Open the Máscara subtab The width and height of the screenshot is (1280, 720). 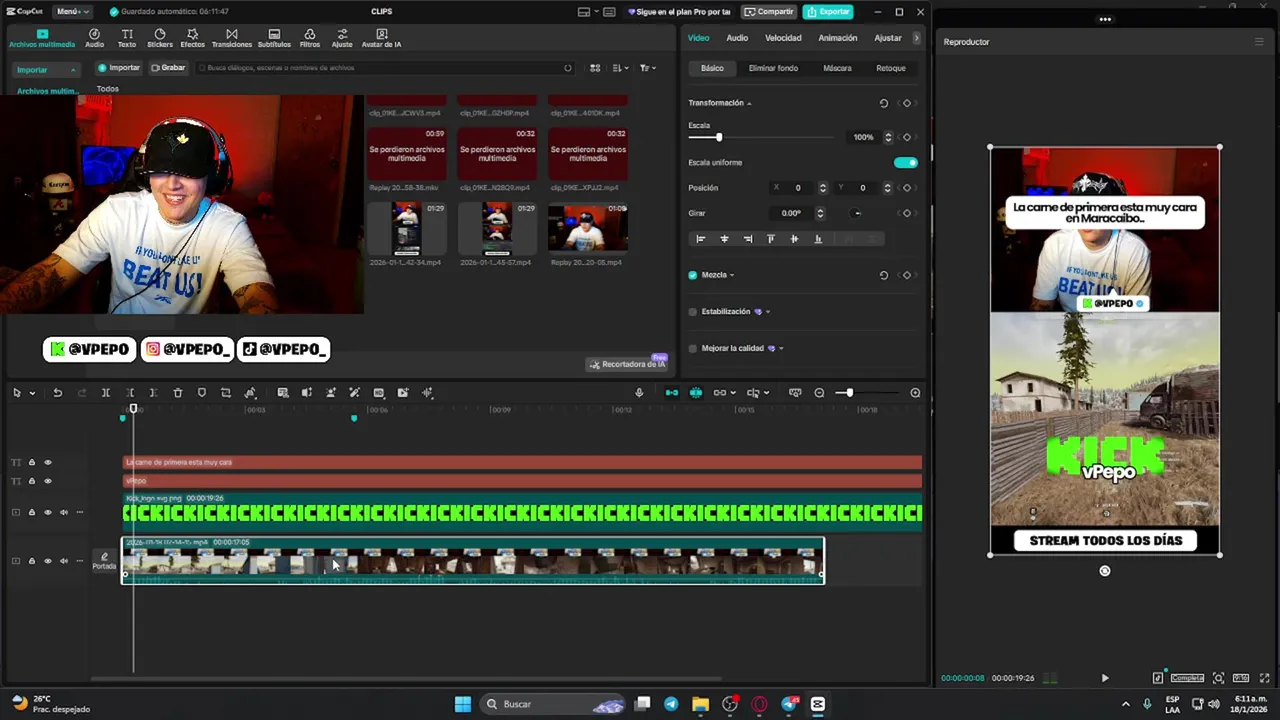click(x=837, y=68)
